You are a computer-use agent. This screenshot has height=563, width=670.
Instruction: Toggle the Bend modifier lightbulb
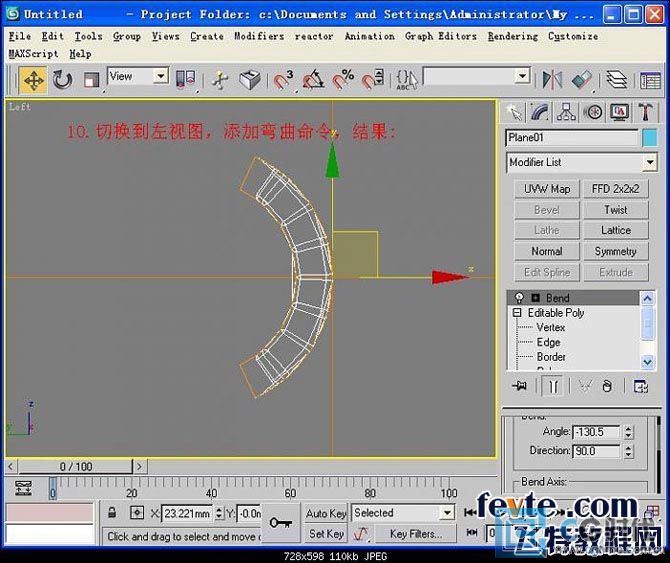pyautogui.click(x=519, y=298)
